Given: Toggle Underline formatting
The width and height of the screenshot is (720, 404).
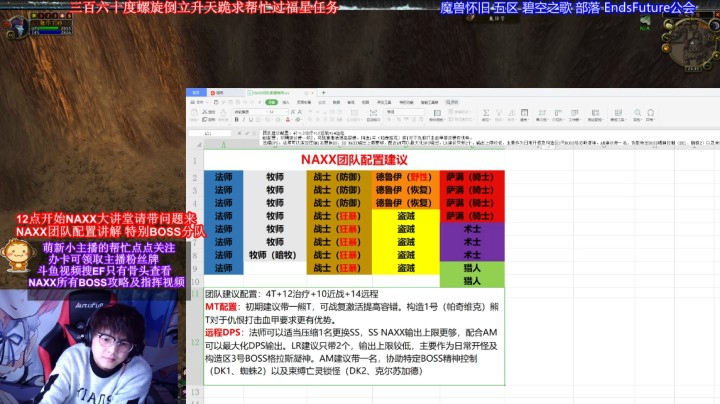Looking at the screenshot, I should tap(251, 119).
